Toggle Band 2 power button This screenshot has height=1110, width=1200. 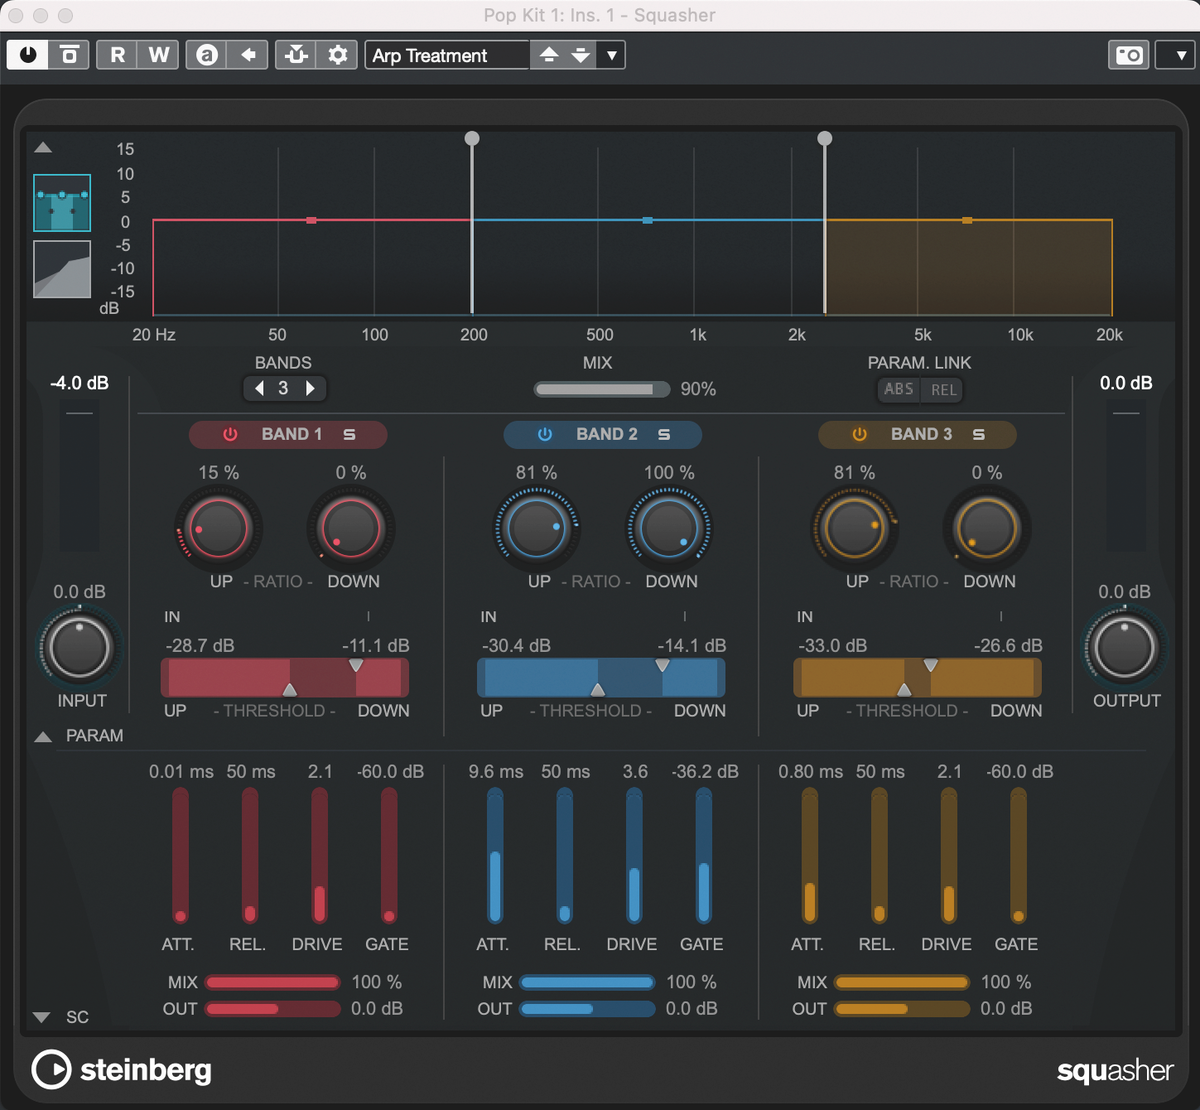coord(545,434)
